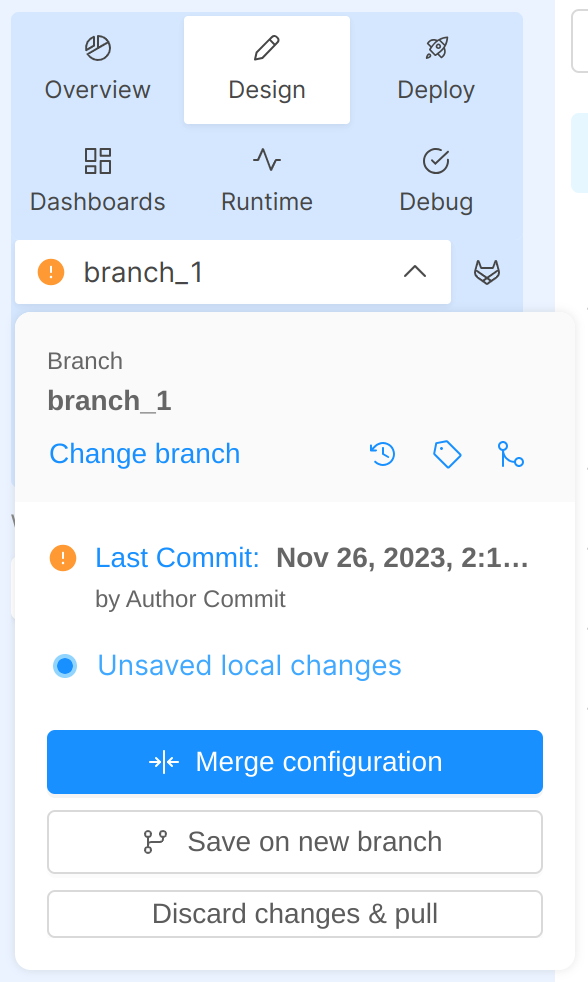Open the branch graph icon
The image size is (588, 982).
pyautogui.click(x=512, y=454)
